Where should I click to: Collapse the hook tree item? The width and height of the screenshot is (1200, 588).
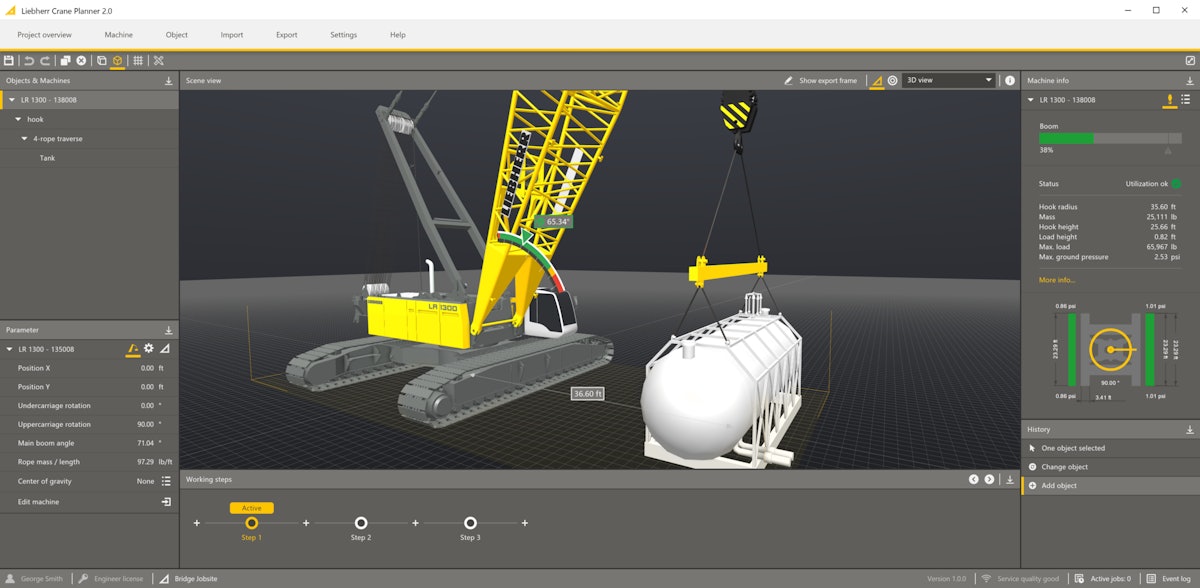tap(19, 119)
